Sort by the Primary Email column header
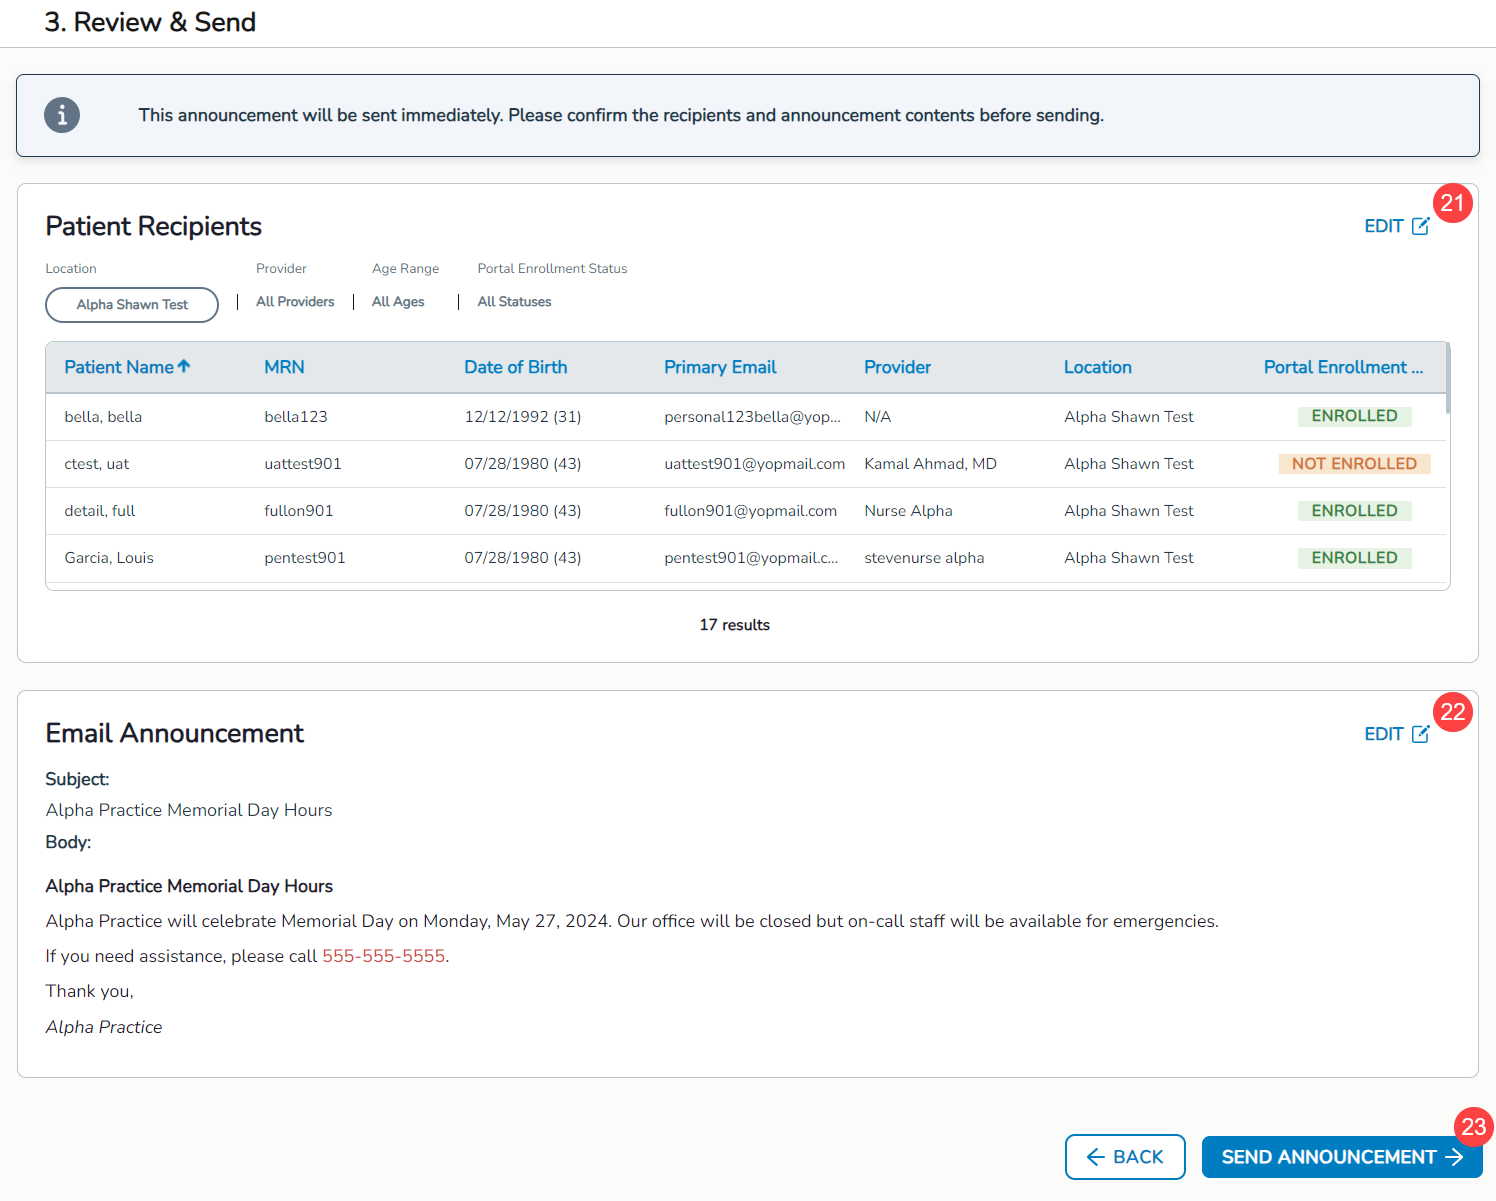 click(x=720, y=367)
